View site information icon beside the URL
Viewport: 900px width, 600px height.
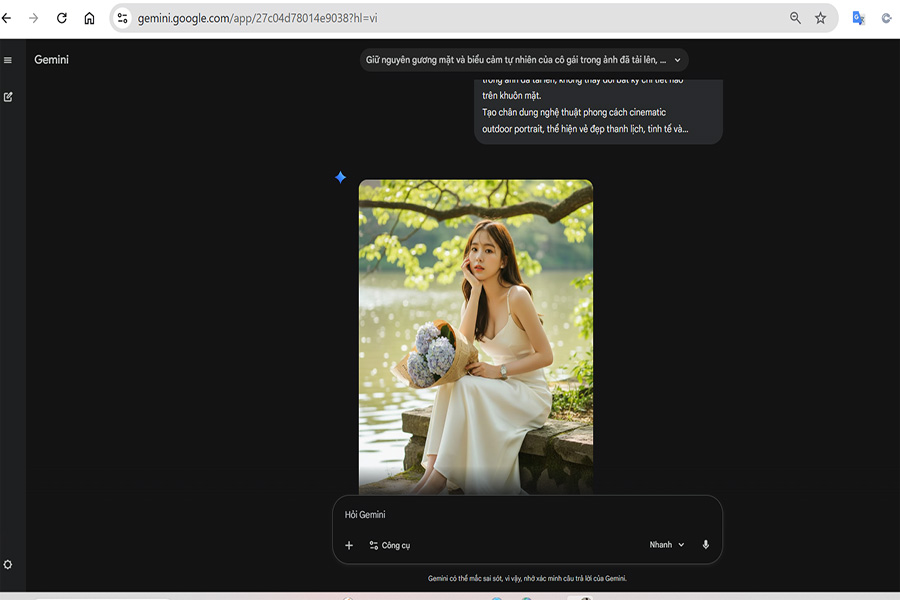(x=123, y=18)
